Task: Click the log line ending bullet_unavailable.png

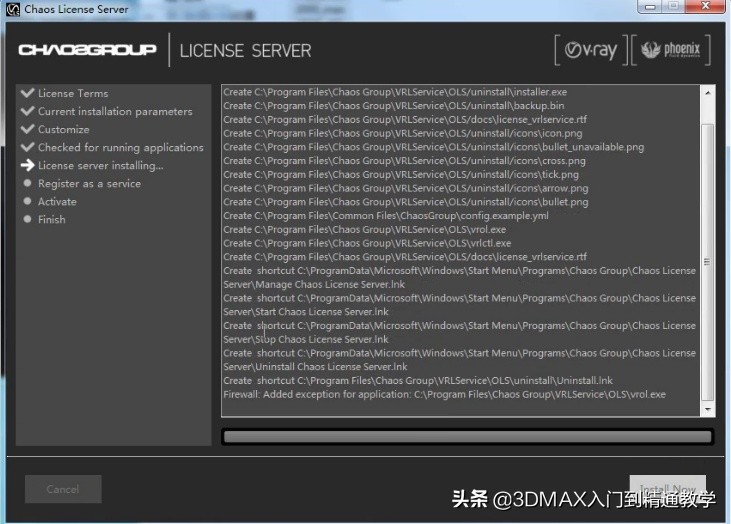Action: click(434, 147)
